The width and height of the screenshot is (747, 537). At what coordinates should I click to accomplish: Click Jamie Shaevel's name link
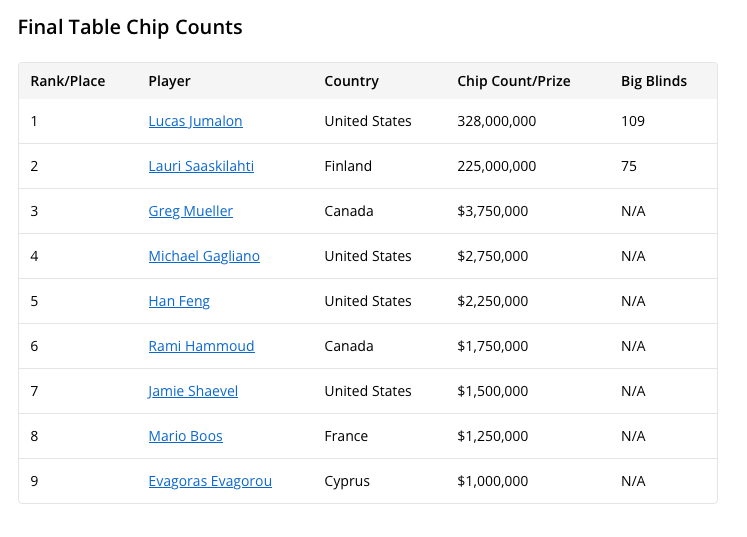coord(193,391)
